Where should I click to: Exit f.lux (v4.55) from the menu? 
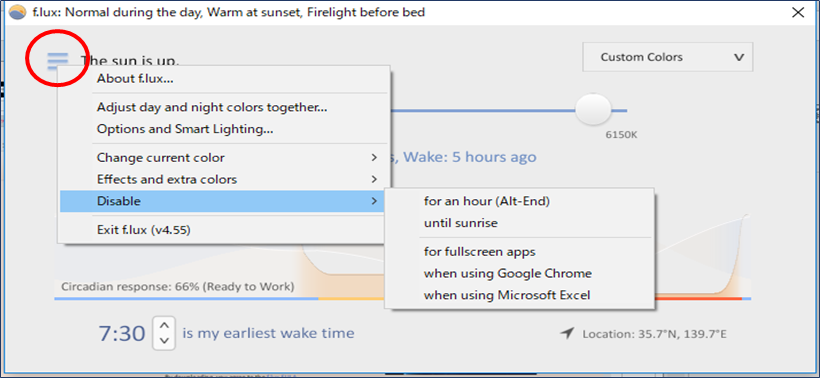pos(224,230)
